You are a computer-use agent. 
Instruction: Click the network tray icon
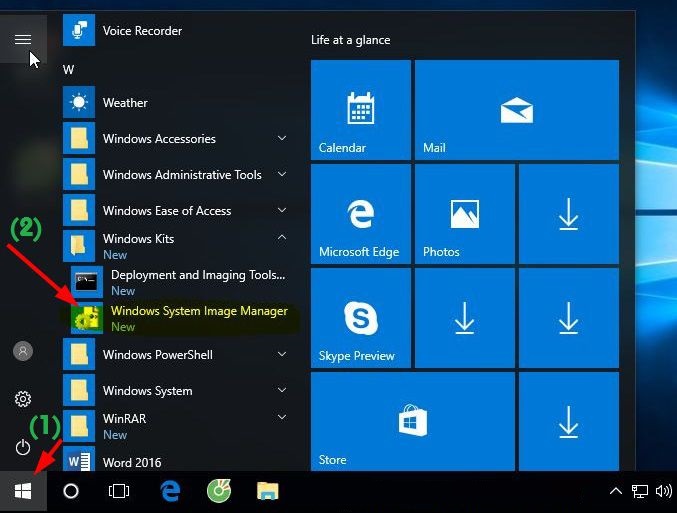(x=640, y=491)
